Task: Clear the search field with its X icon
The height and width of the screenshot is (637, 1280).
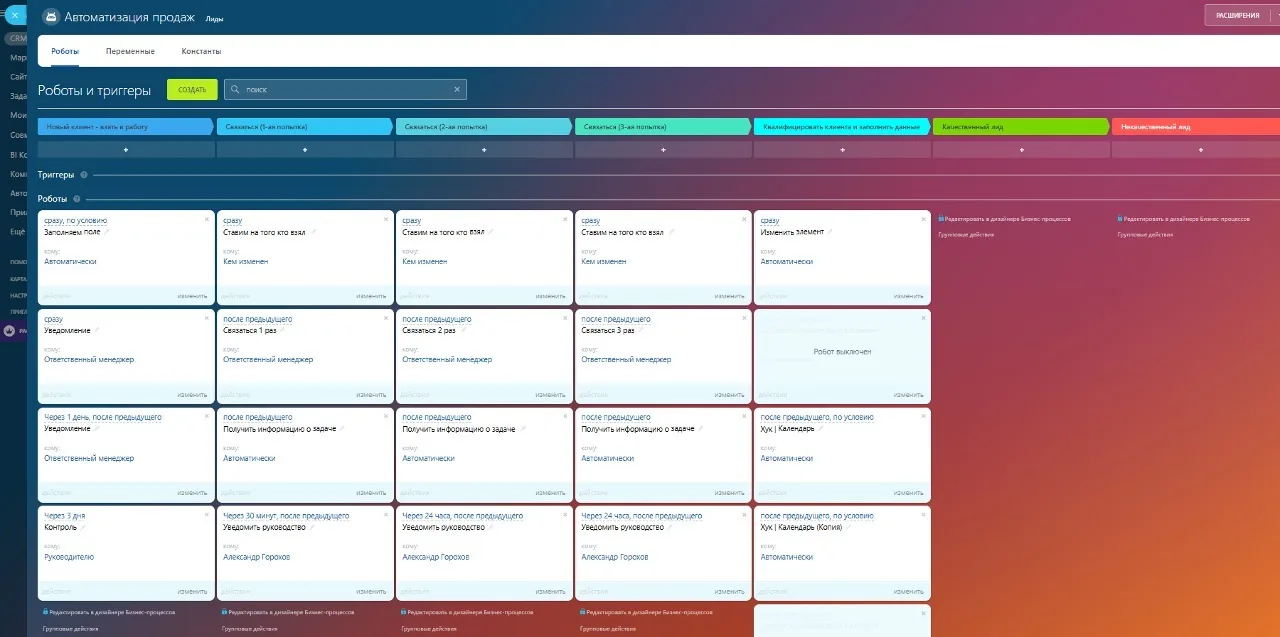Action: (x=457, y=89)
